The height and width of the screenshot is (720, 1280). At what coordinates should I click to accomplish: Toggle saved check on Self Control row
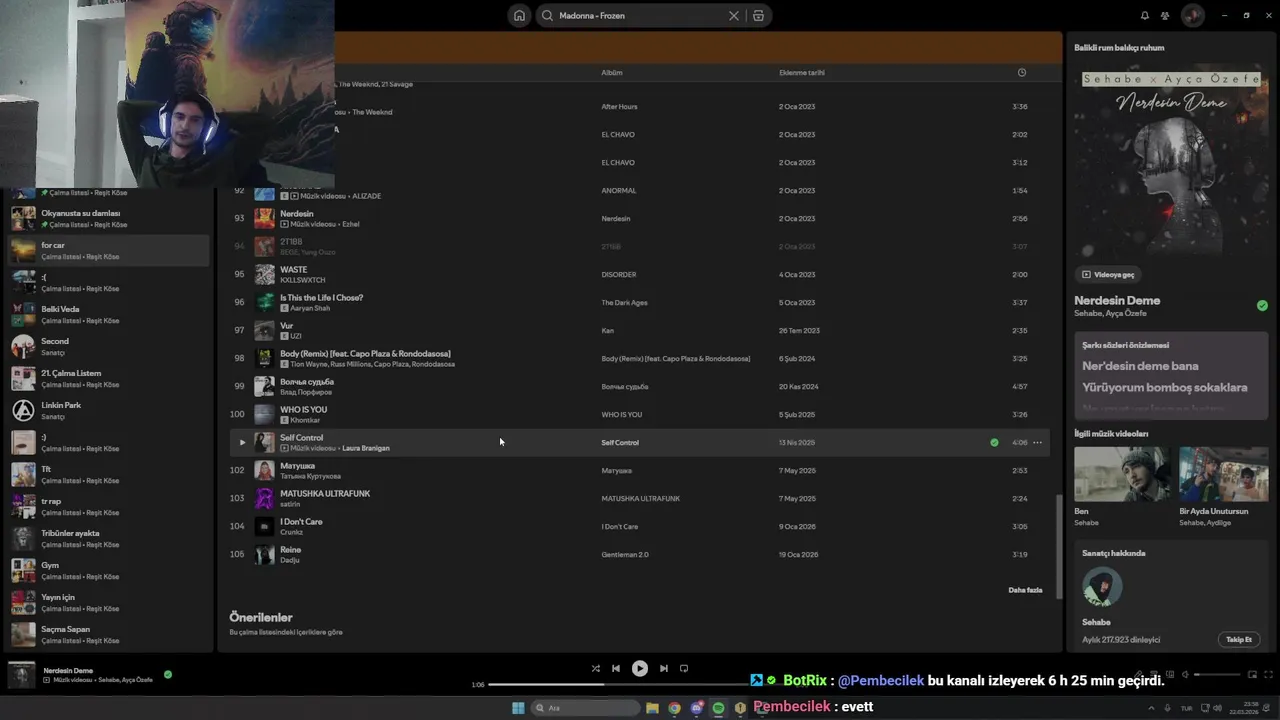(994, 442)
